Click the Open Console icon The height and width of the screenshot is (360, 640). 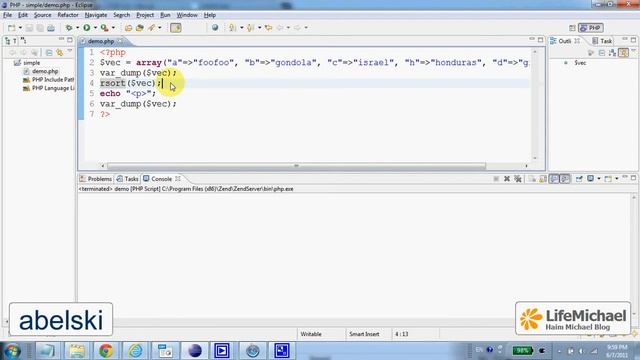[x=608, y=179]
